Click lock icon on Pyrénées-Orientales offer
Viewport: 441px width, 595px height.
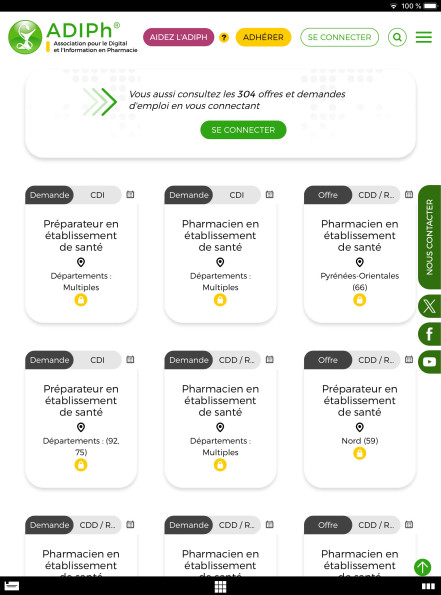point(359,300)
